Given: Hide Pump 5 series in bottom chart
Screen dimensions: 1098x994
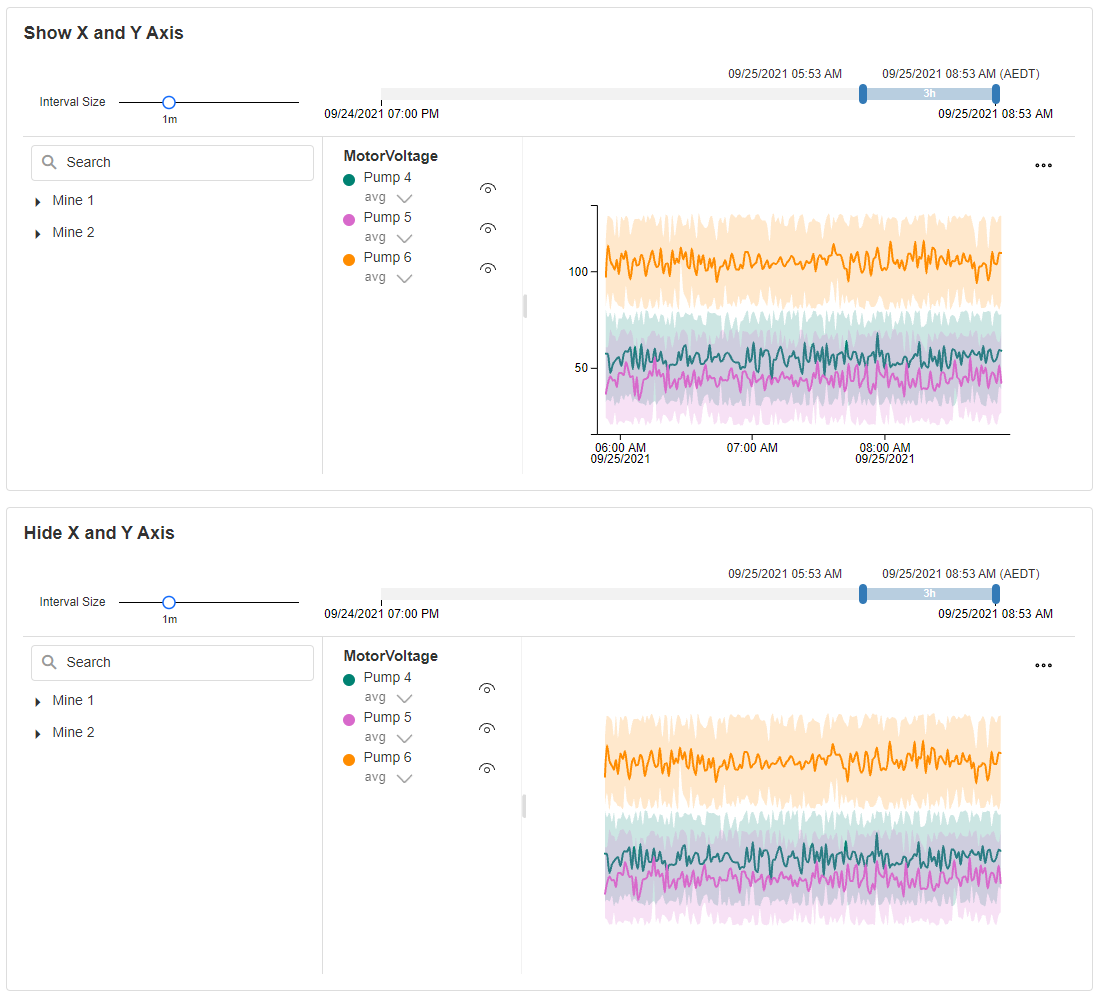Looking at the screenshot, I should (x=488, y=728).
